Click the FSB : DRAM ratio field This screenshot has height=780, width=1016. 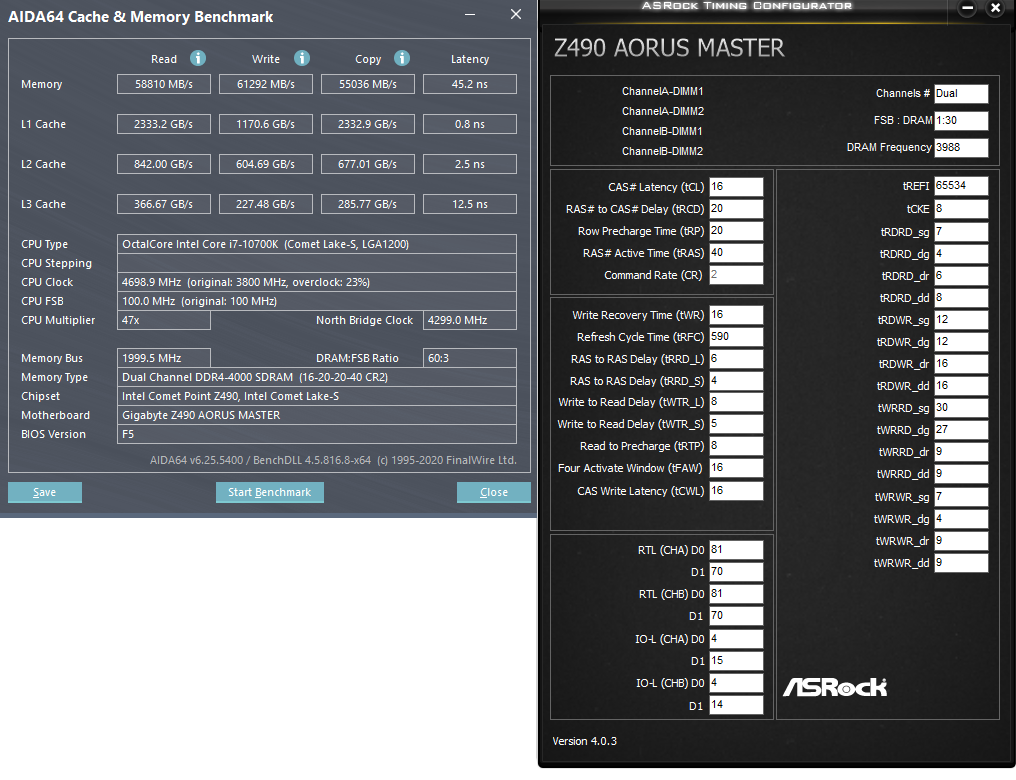(x=961, y=120)
